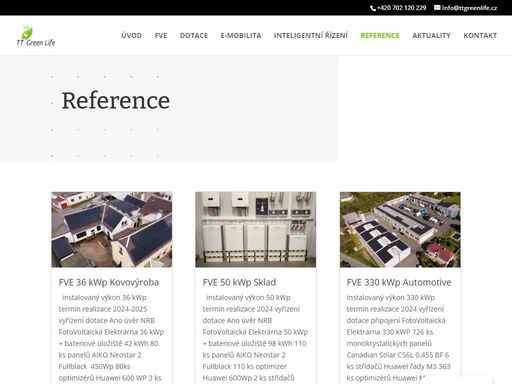The image size is (512, 384).
Task: Open the ÚVOD menu item
Action: (x=131, y=35)
